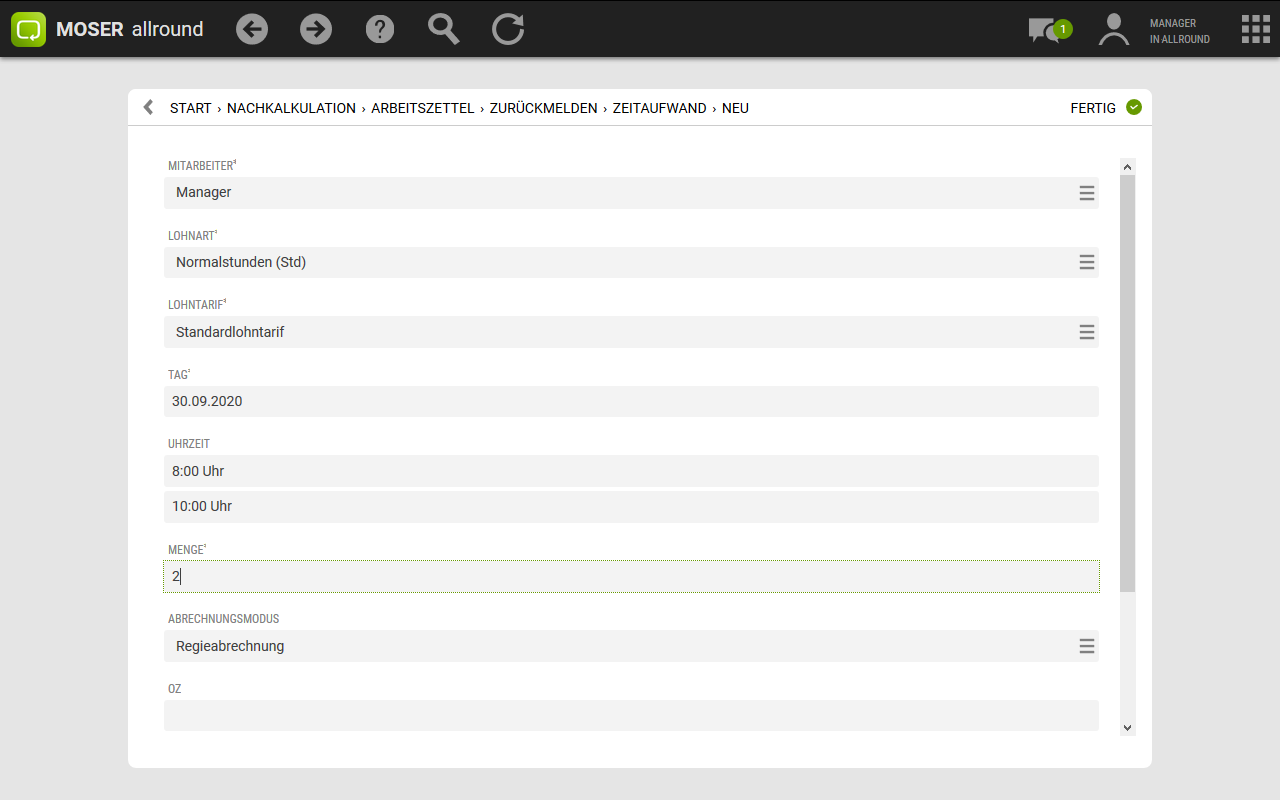Navigate to Nachkalkulation in the breadcrumb
The width and height of the screenshot is (1280, 800).
[291, 108]
